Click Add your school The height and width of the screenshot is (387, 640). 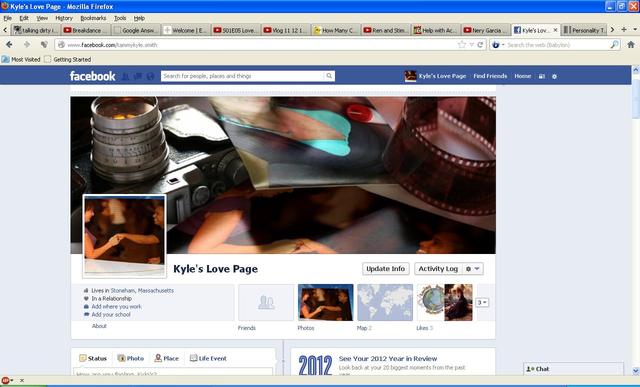pyautogui.click(x=111, y=315)
